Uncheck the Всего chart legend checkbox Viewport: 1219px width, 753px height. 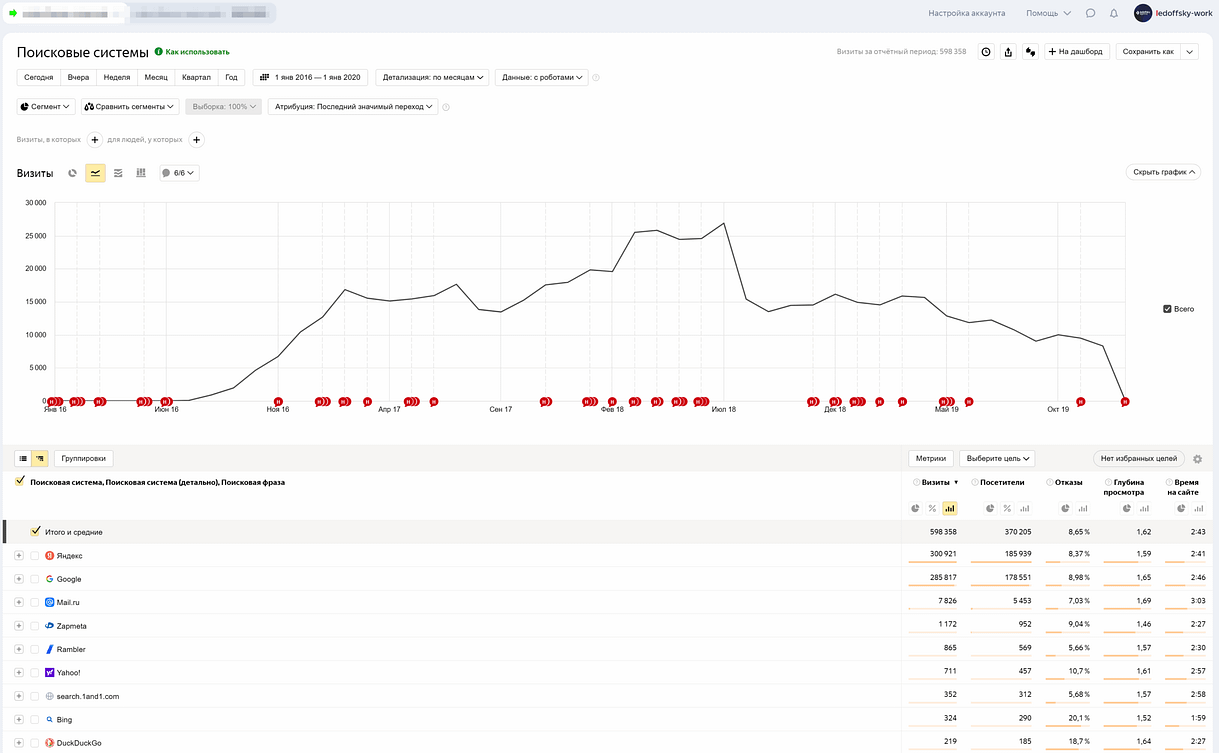[x=1167, y=309]
